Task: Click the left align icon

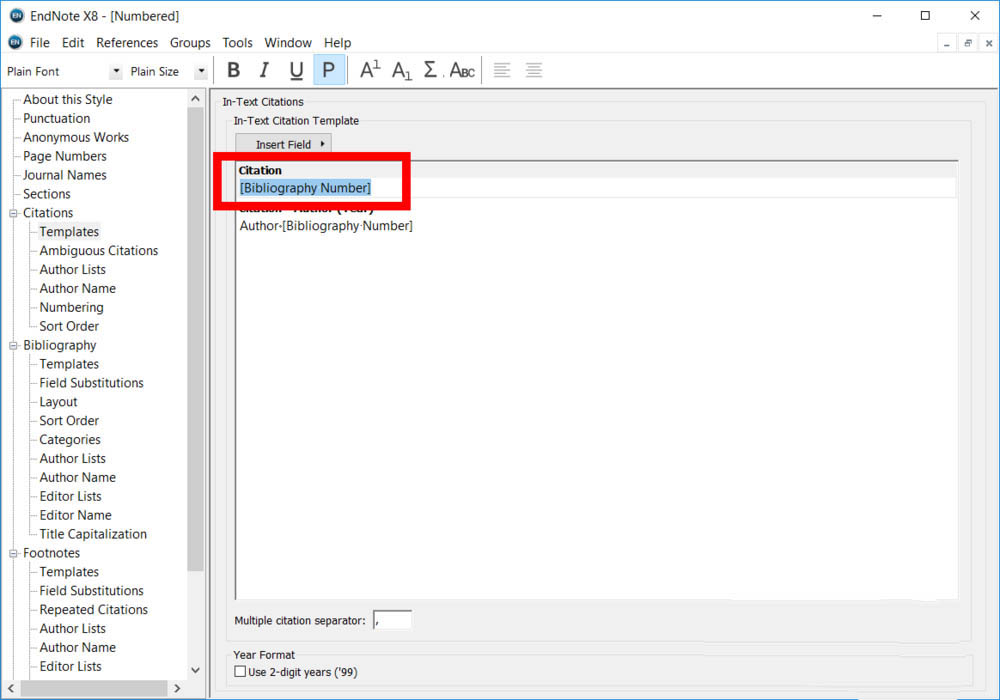Action: click(x=502, y=70)
